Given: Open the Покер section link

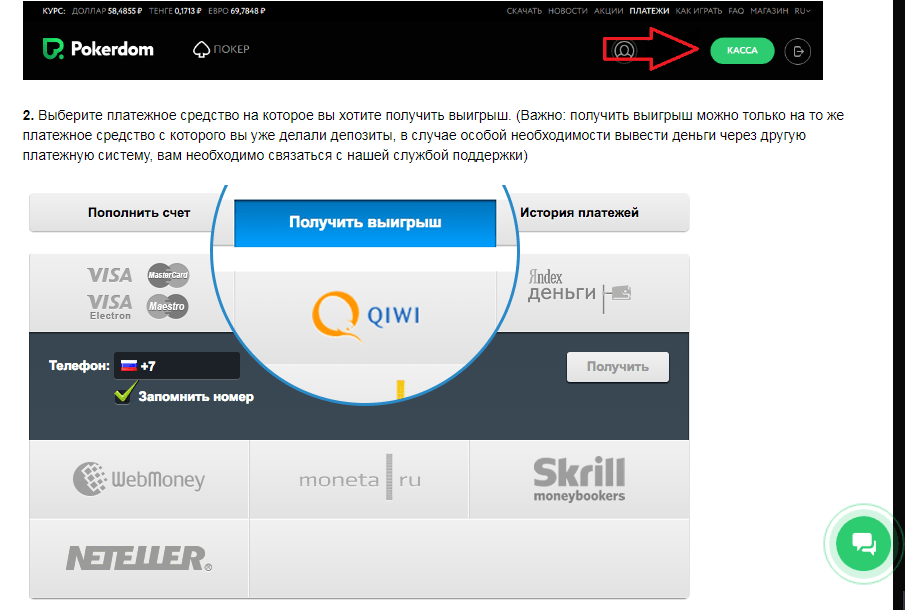Looking at the screenshot, I should (x=221, y=49).
